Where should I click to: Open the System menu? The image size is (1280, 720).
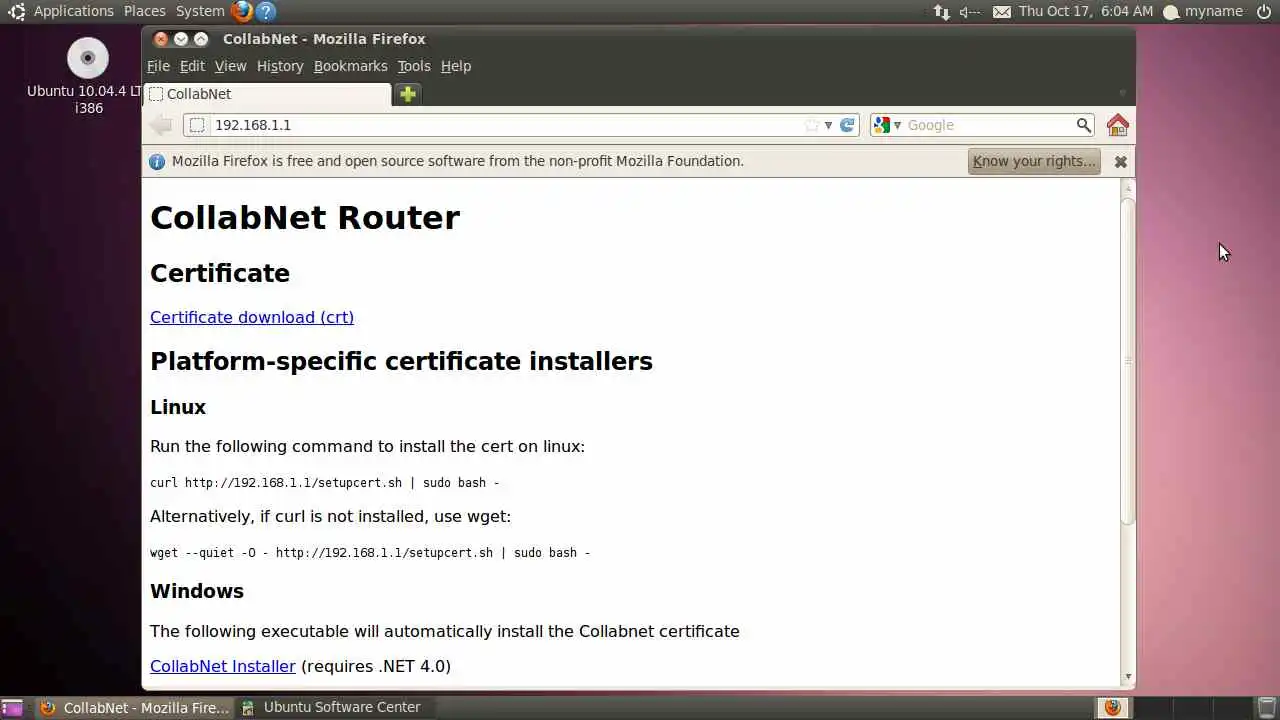tap(200, 11)
